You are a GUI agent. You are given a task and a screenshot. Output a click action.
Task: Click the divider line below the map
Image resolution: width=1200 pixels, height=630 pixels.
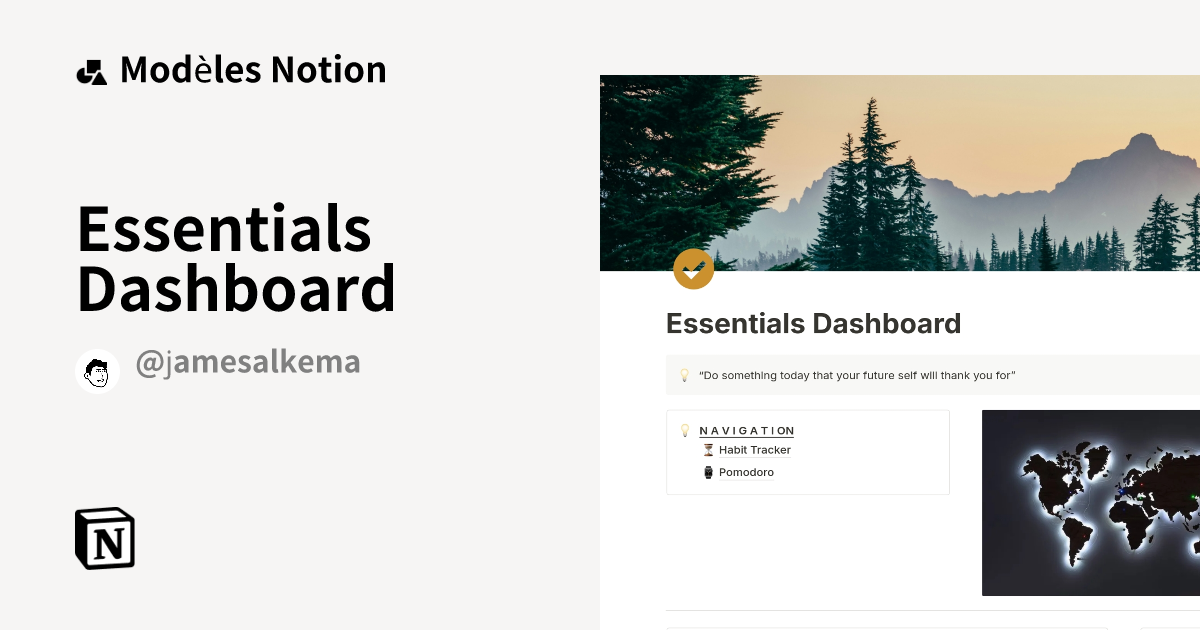coord(930,609)
